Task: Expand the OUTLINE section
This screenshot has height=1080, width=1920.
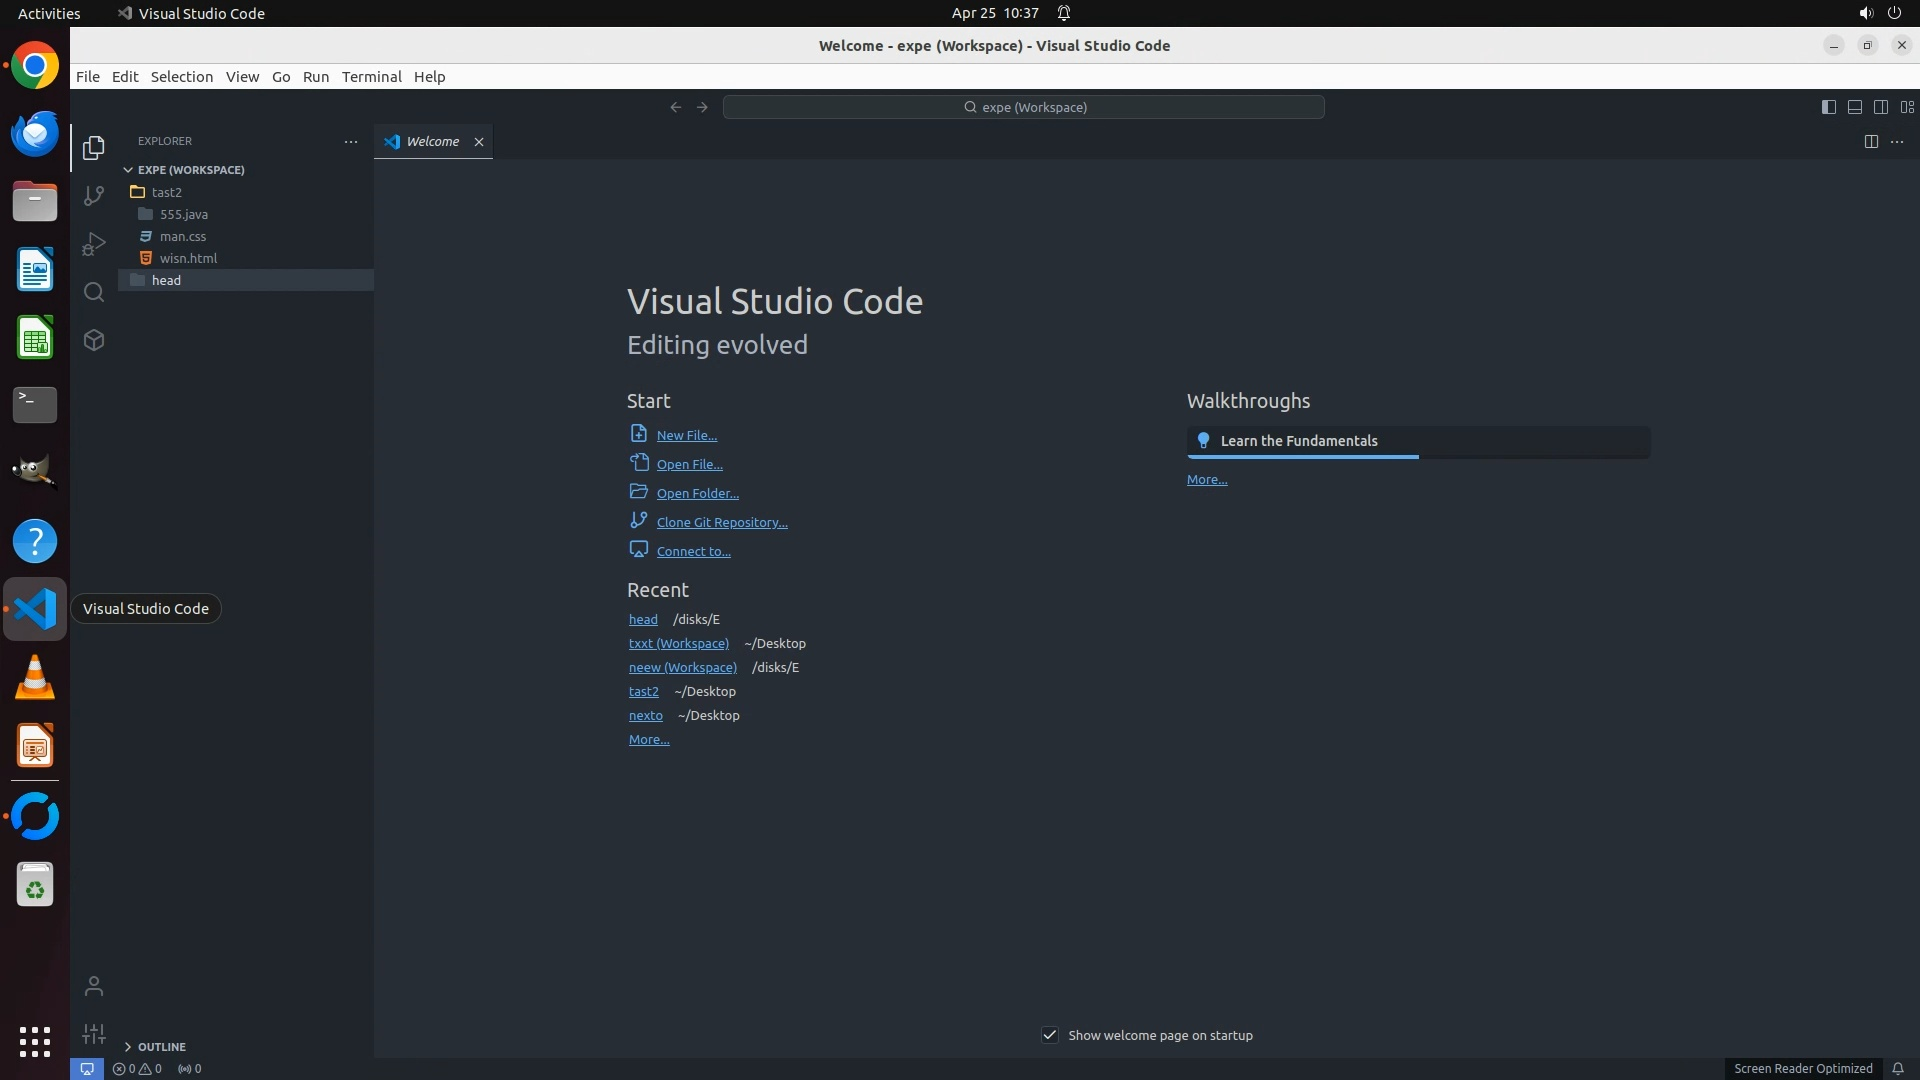Action: (x=161, y=1046)
